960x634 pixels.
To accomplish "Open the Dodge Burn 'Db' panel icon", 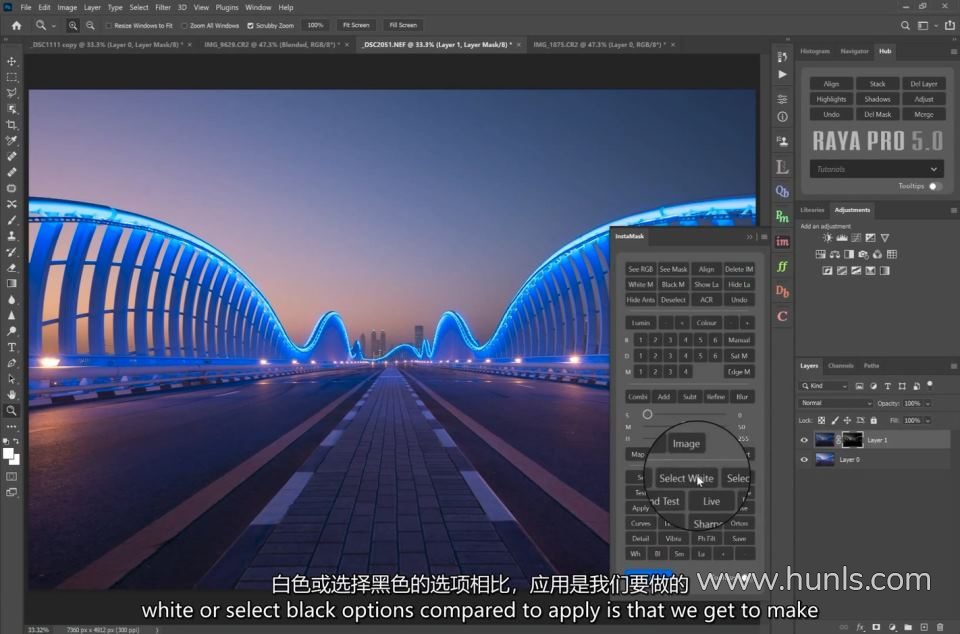I will coord(782,291).
